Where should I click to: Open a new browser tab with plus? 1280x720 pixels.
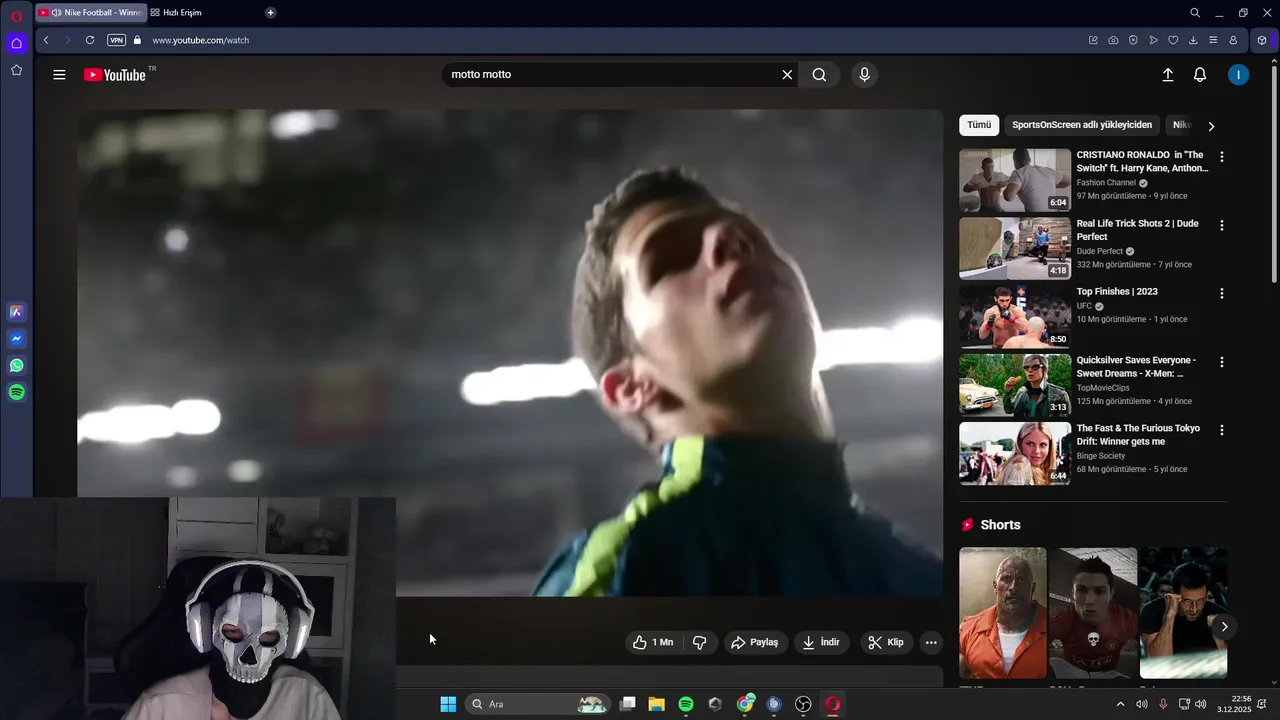pyautogui.click(x=270, y=13)
